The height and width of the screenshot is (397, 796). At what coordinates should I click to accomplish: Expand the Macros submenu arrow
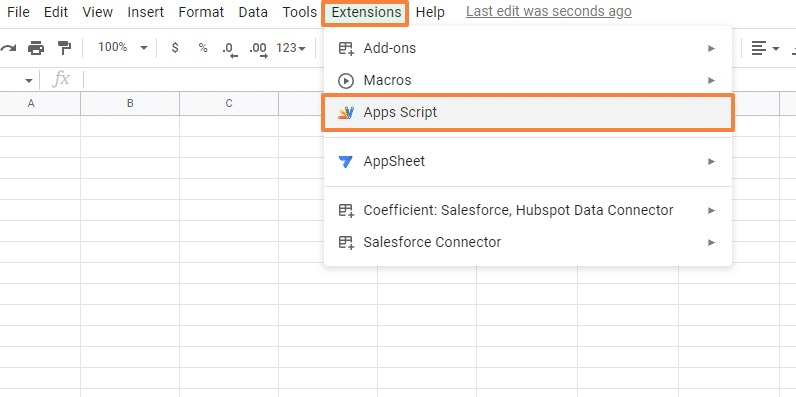point(711,80)
